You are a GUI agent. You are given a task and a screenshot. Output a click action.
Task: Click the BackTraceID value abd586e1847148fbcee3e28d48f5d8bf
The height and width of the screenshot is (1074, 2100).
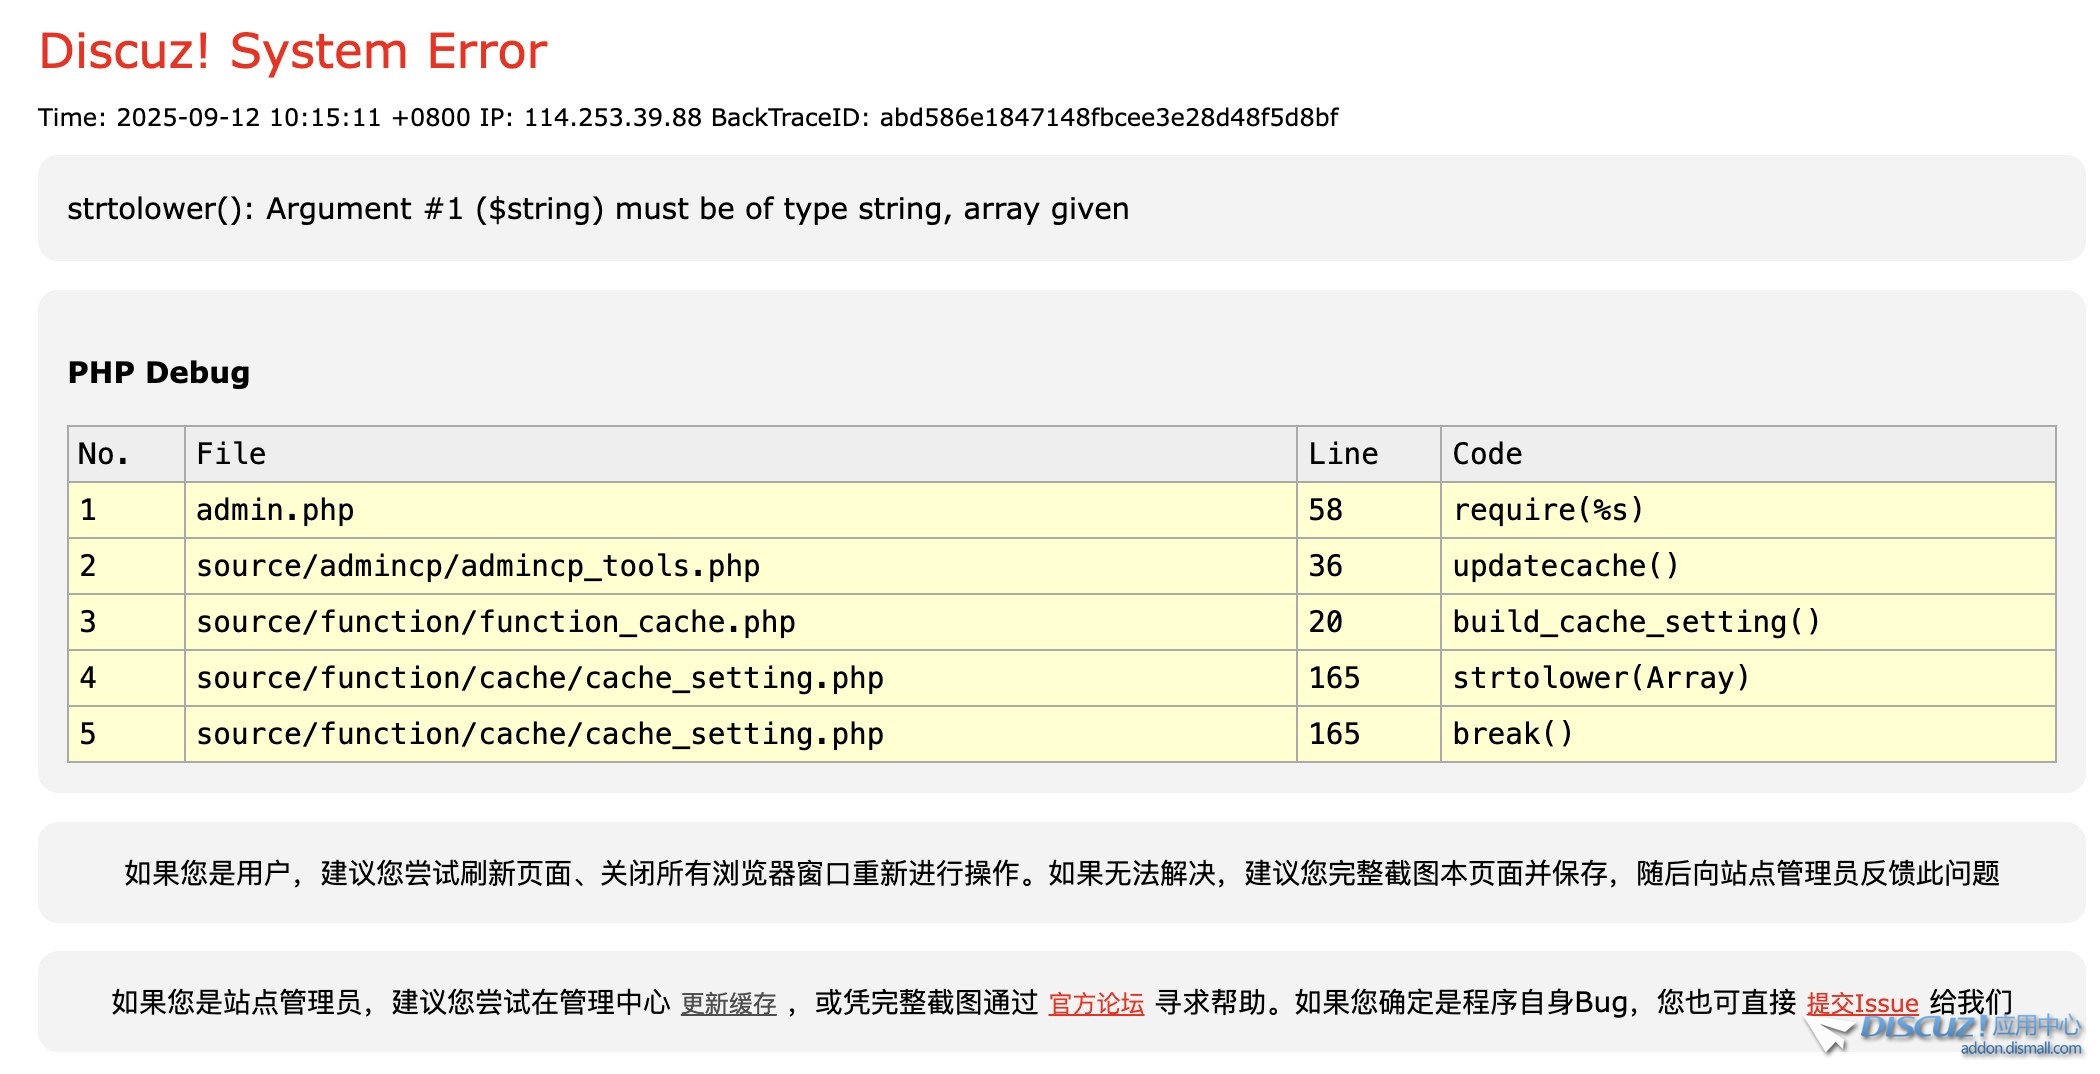click(1109, 118)
